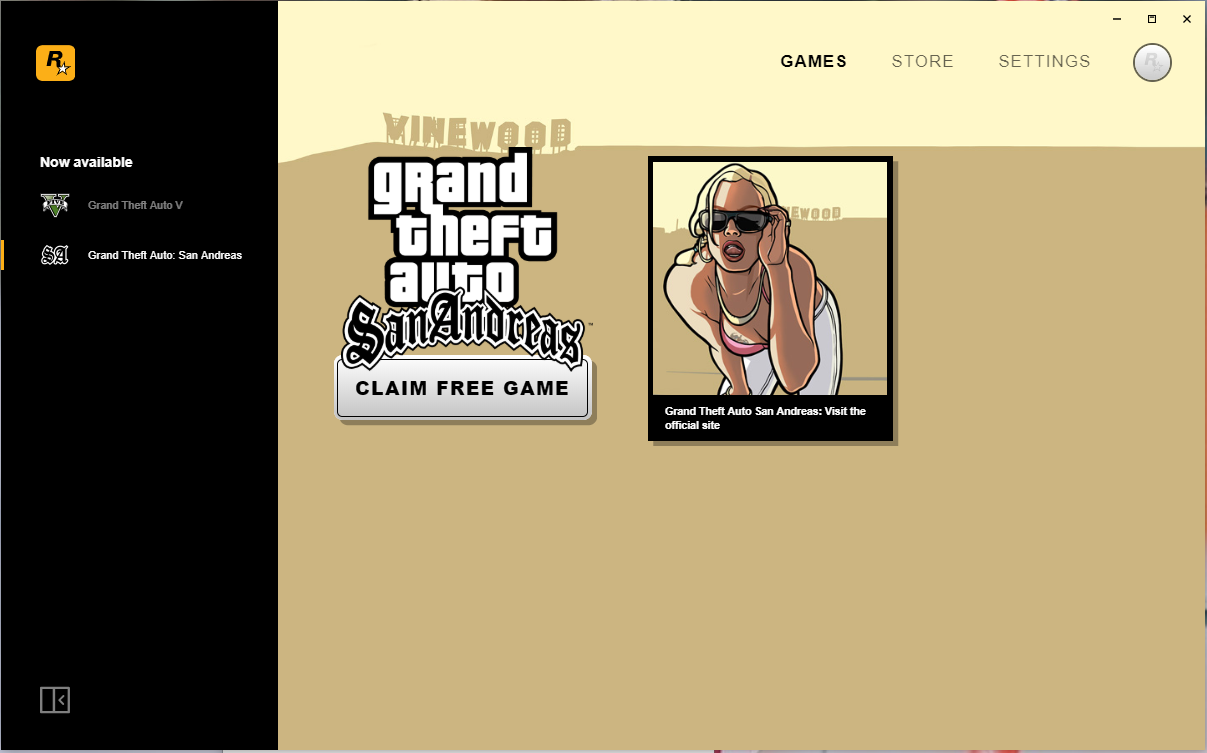1207x753 pixels.
Task: Close the Rockstar Games Launcher
Action: [1187, 19]
